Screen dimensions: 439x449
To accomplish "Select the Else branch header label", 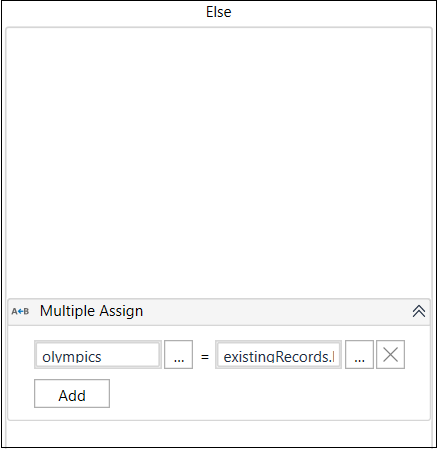I will click(x=219, y=12).
